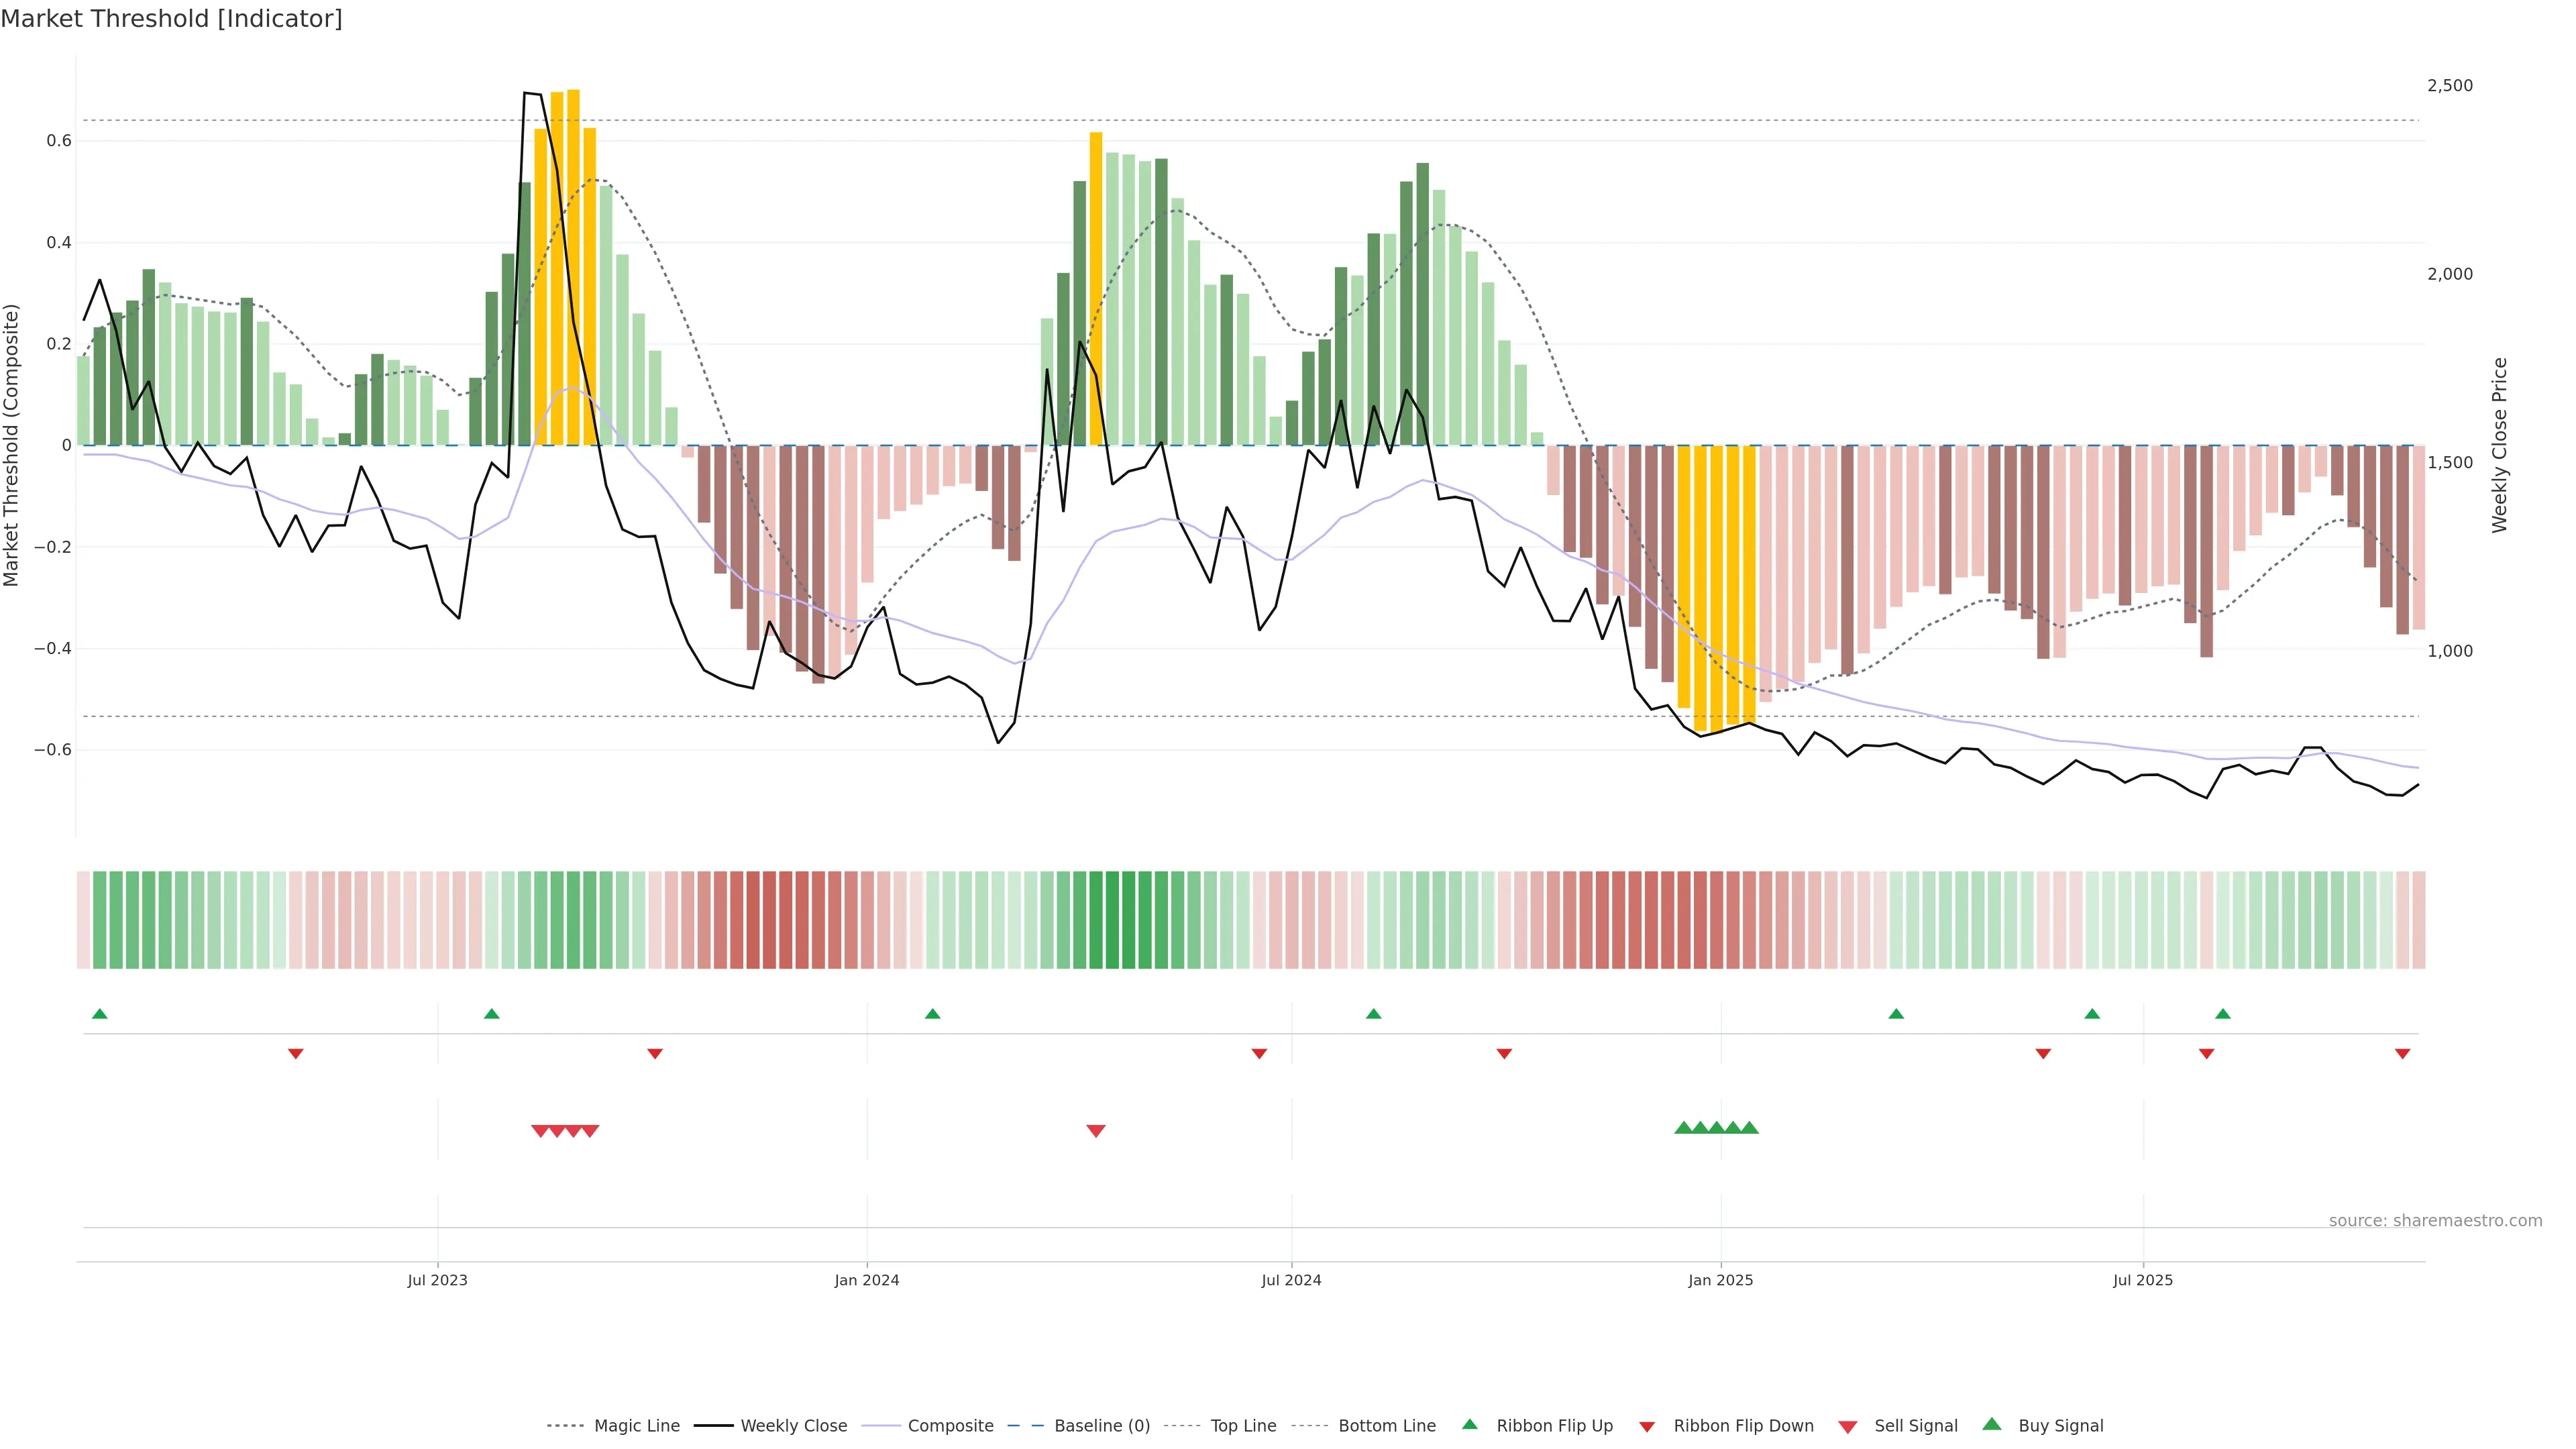Click the Buy Signal green triangle in legend
This screenshot has height=1449, width=2576.
[x=1992, y=1424]
